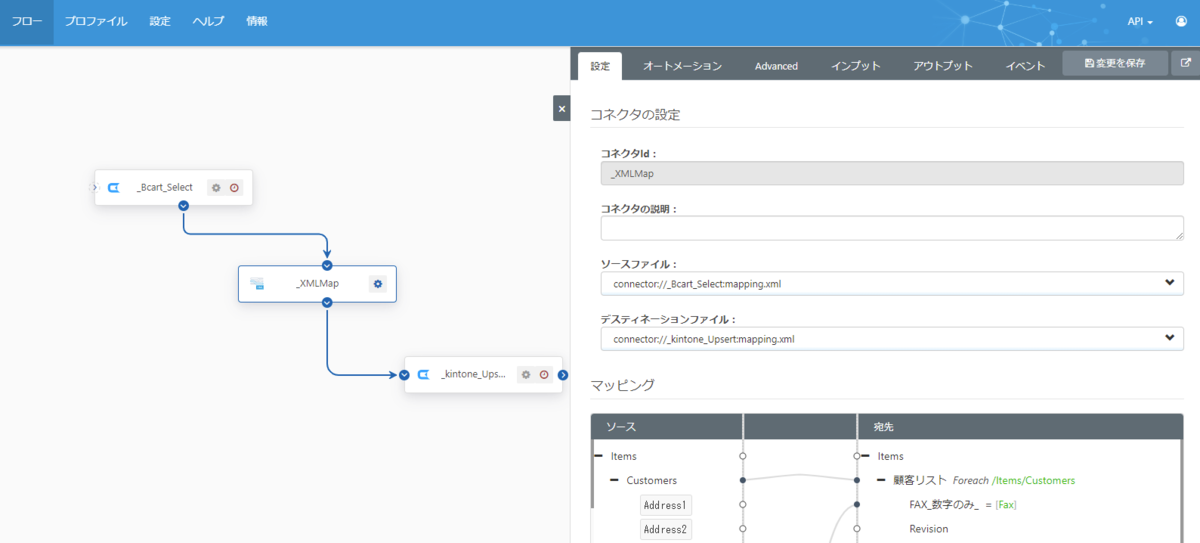Switch to the イベント tab
This screenshot has height=543, width=1200.
point(1026,66)
